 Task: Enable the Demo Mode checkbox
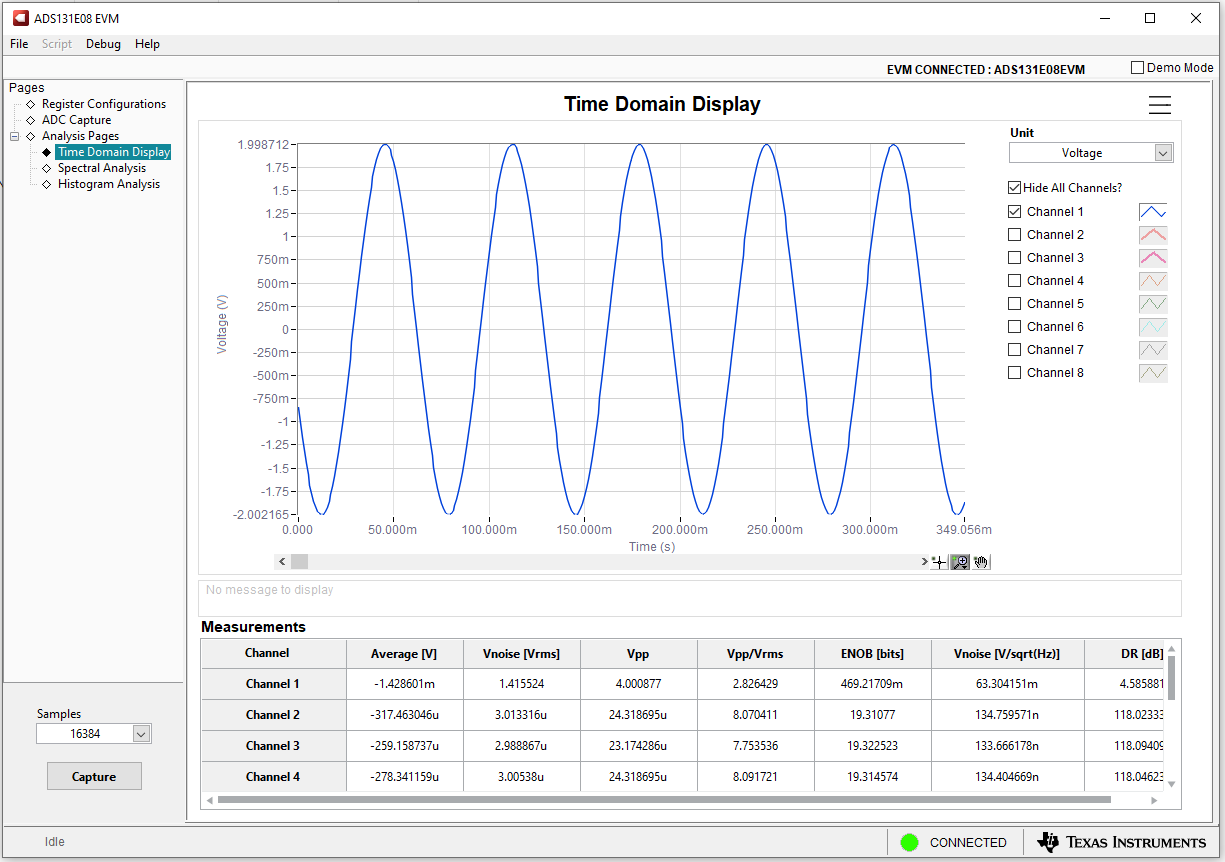pyautogui.click(x=1138, y=68)
